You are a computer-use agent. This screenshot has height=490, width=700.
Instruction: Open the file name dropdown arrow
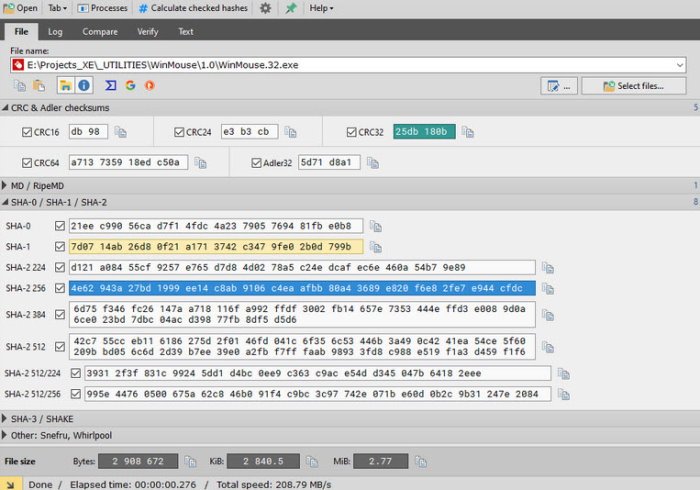679,65
